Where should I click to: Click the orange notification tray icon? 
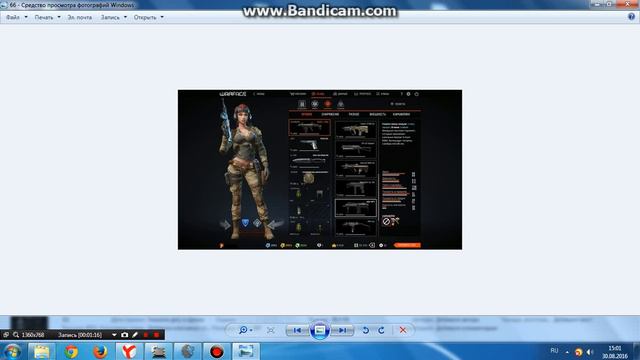coord(578,351)
